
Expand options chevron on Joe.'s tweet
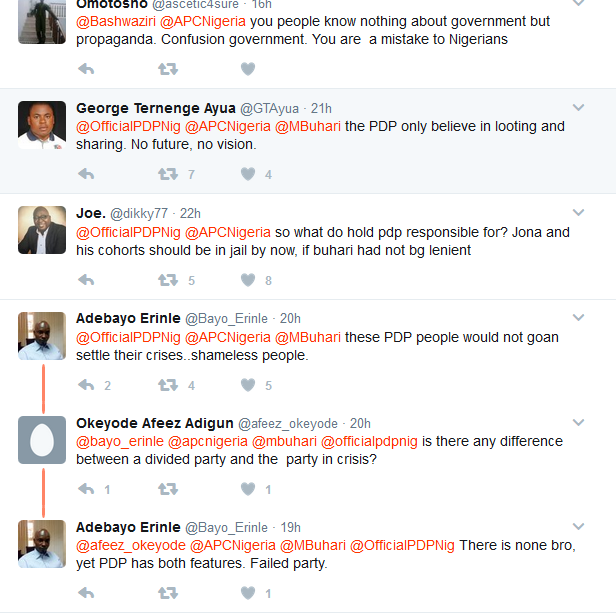(x=578, y=213)
